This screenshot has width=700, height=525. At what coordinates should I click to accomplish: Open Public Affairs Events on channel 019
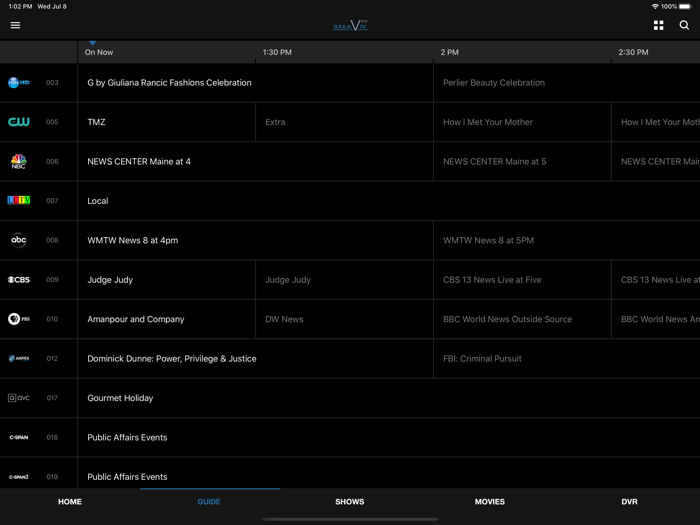coord(389,473)
